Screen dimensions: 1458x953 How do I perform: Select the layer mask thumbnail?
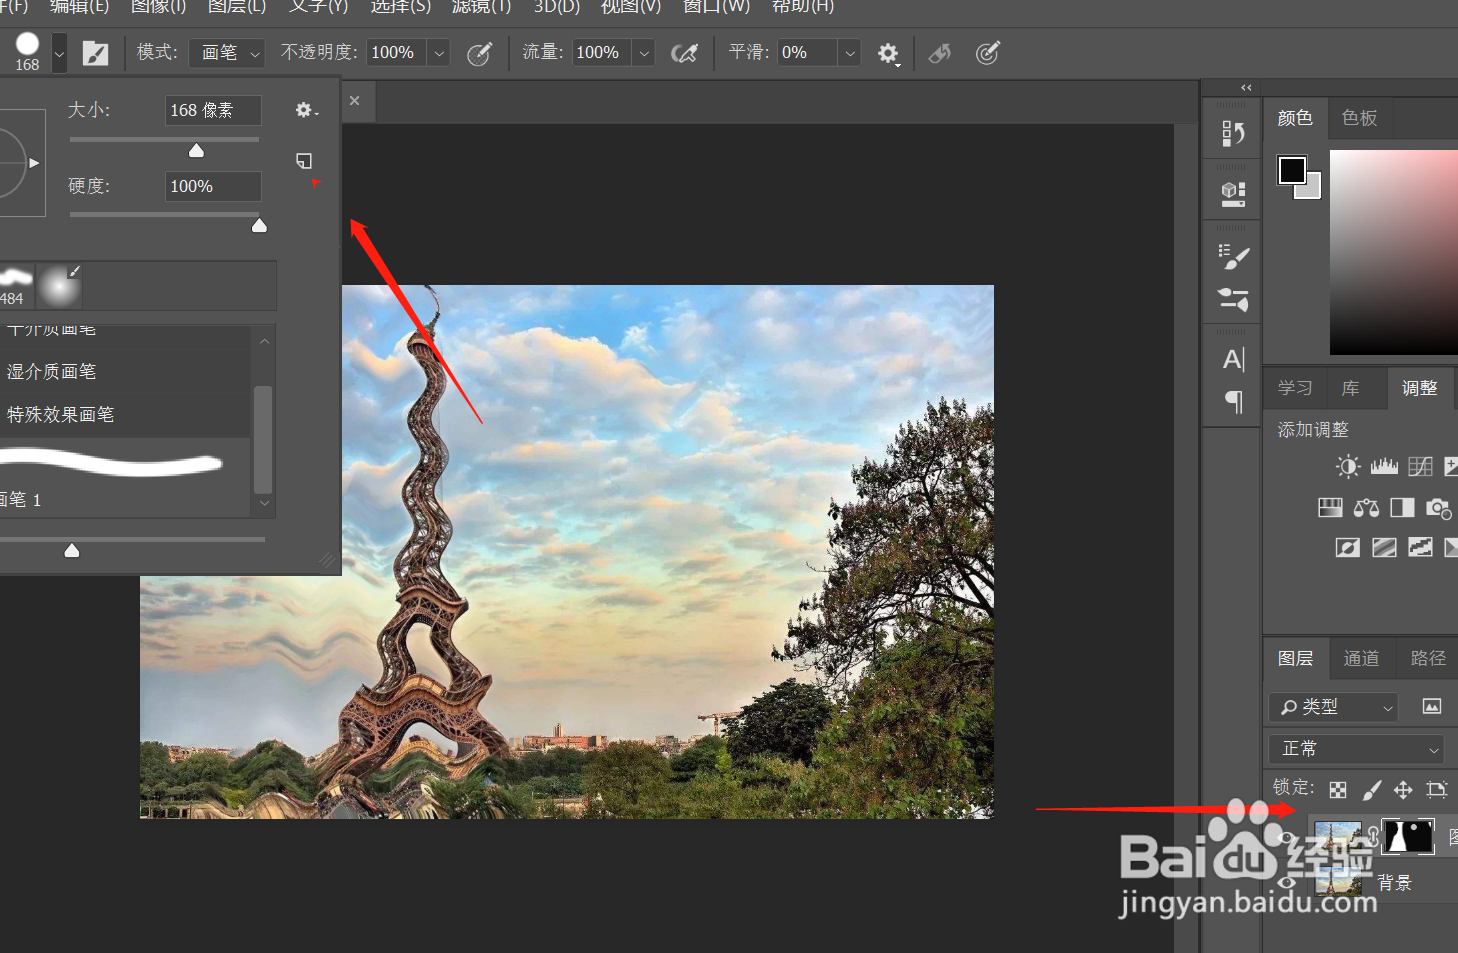pos(1408,836)
